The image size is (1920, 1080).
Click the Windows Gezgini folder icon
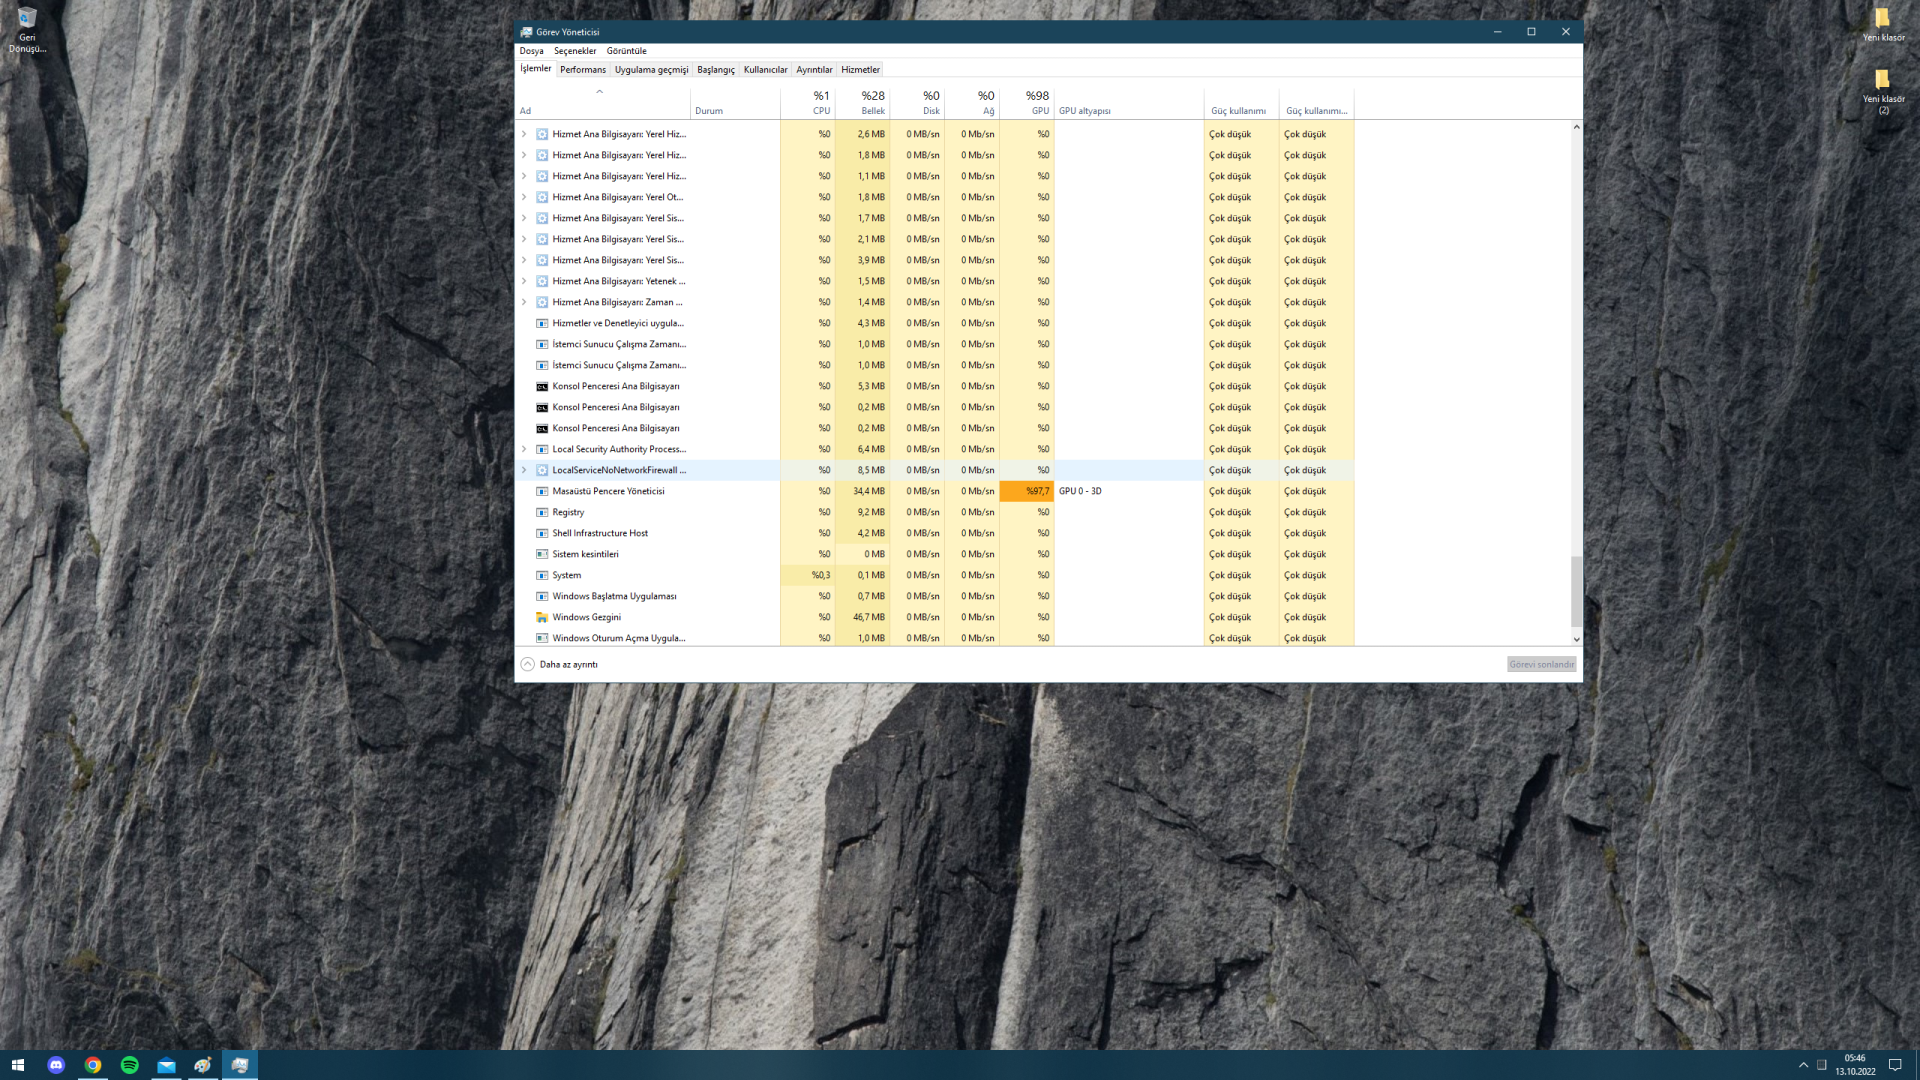542,617
